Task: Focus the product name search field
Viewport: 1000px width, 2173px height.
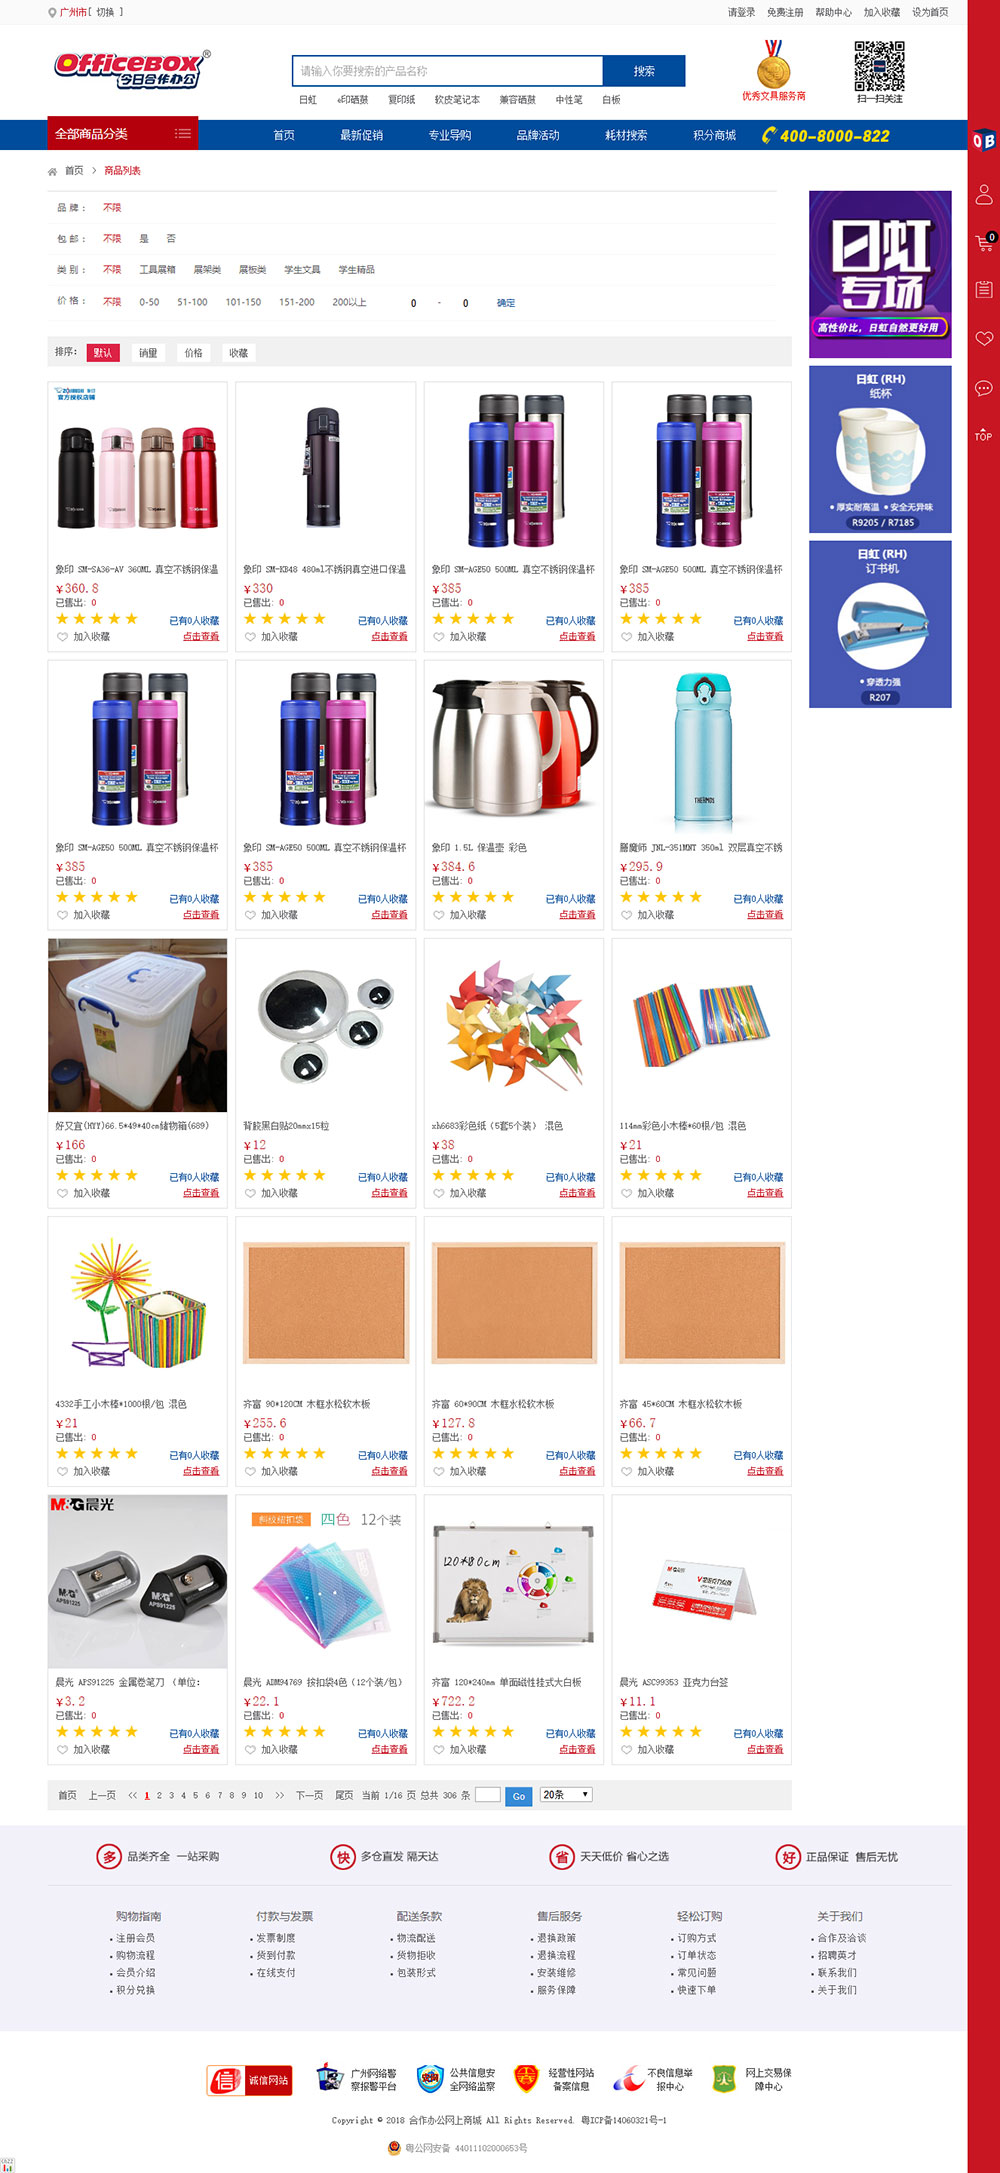Action: pyautogui.click(x=448, y=71)
